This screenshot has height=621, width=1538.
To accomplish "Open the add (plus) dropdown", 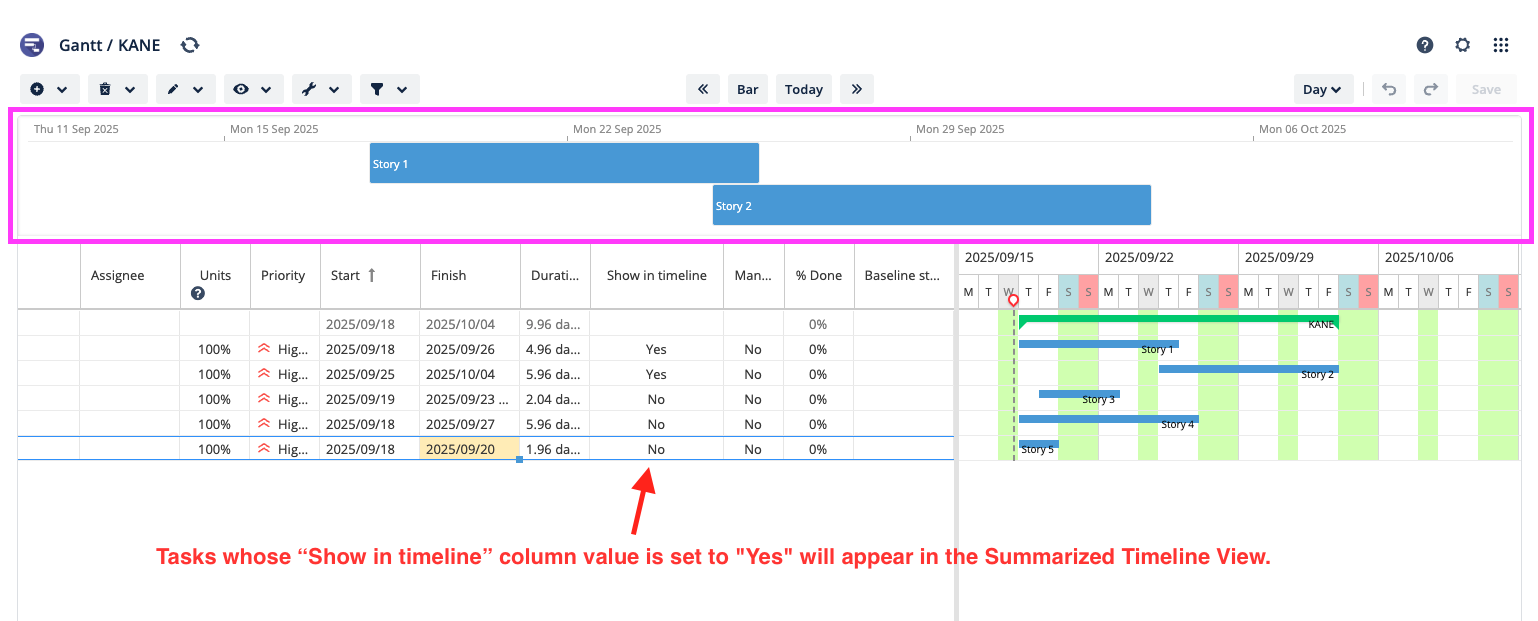I will point(49,89).
